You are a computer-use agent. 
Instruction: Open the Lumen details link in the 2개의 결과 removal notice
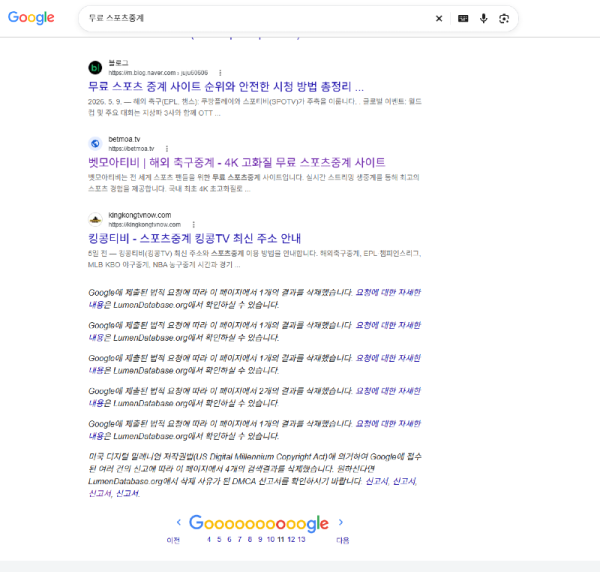pyautogui.click(x=388, y=391)
